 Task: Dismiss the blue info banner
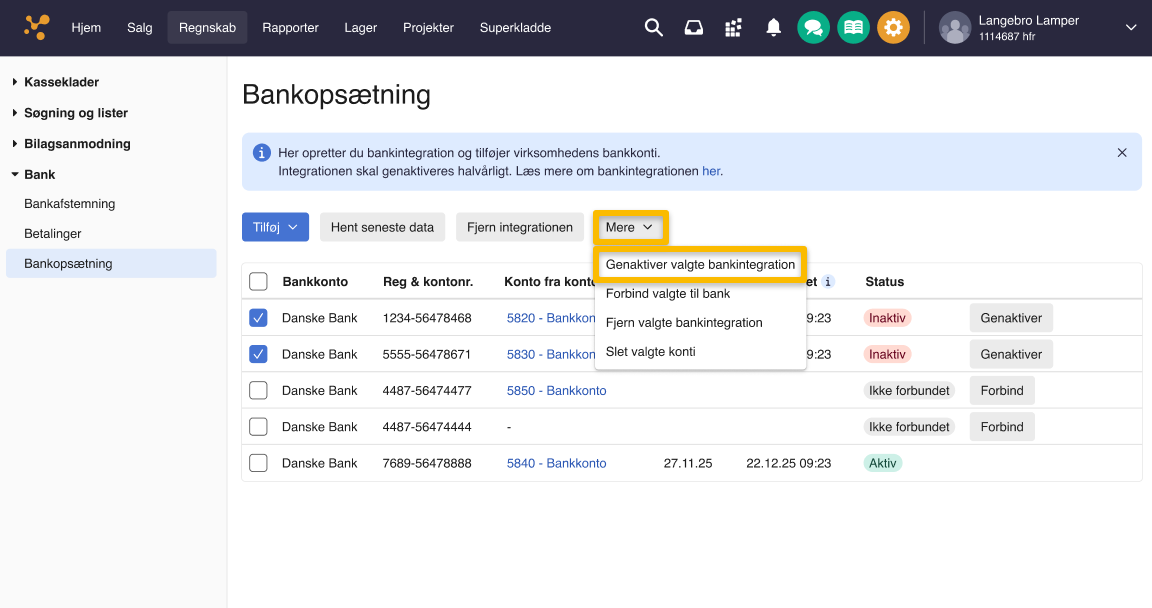pyautogui.click(x=1122, y=153)
